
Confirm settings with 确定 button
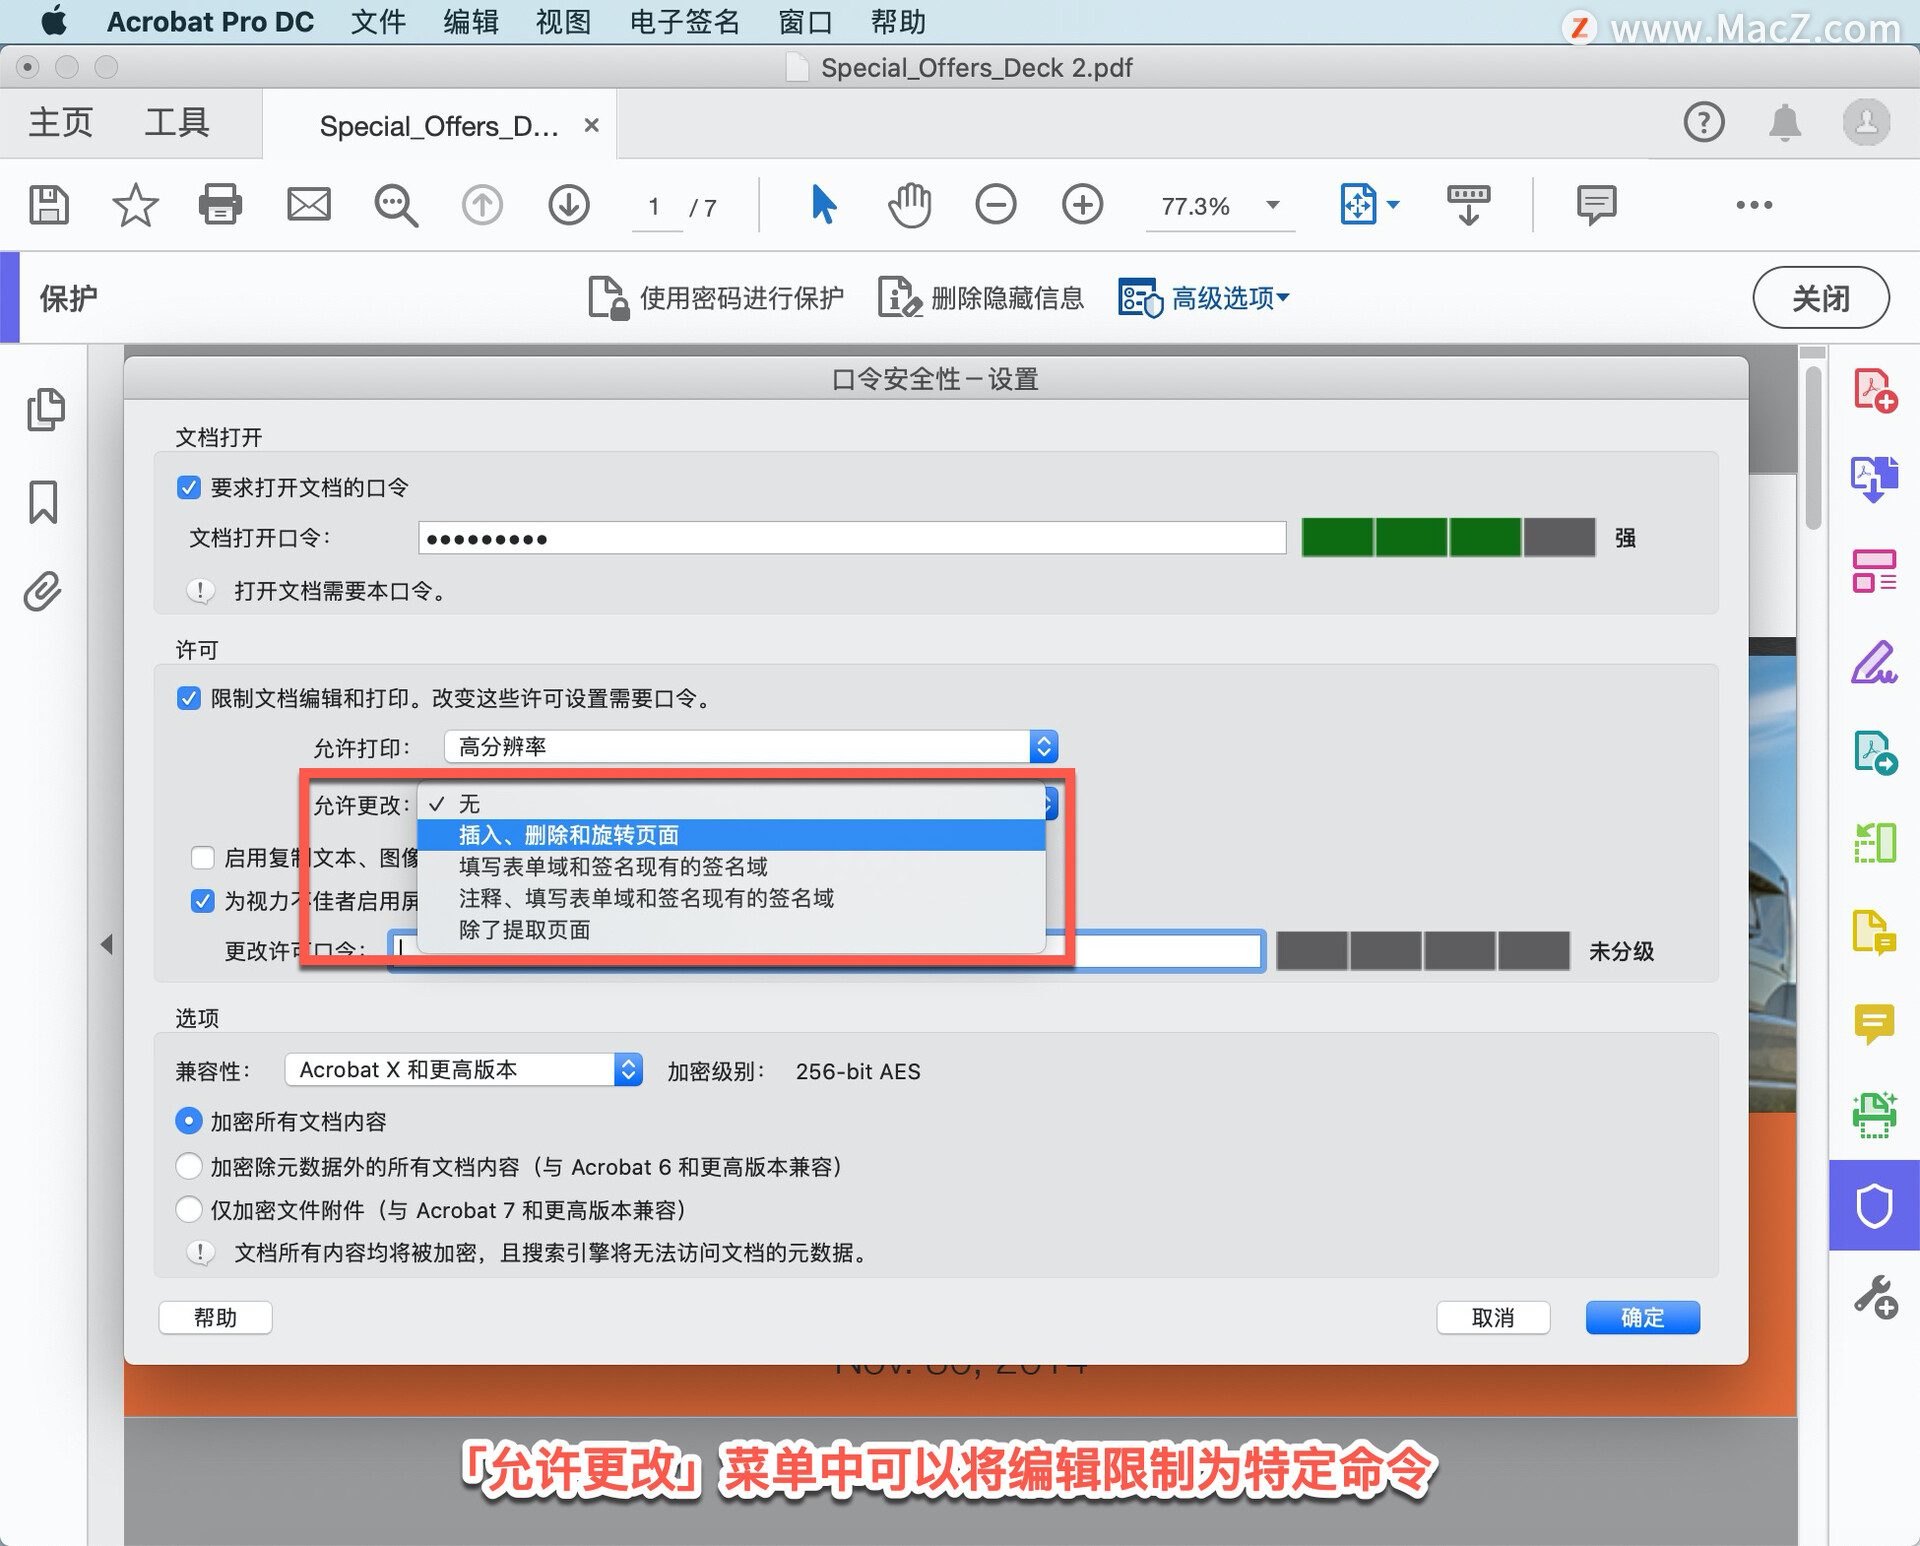[1642, 1317]
